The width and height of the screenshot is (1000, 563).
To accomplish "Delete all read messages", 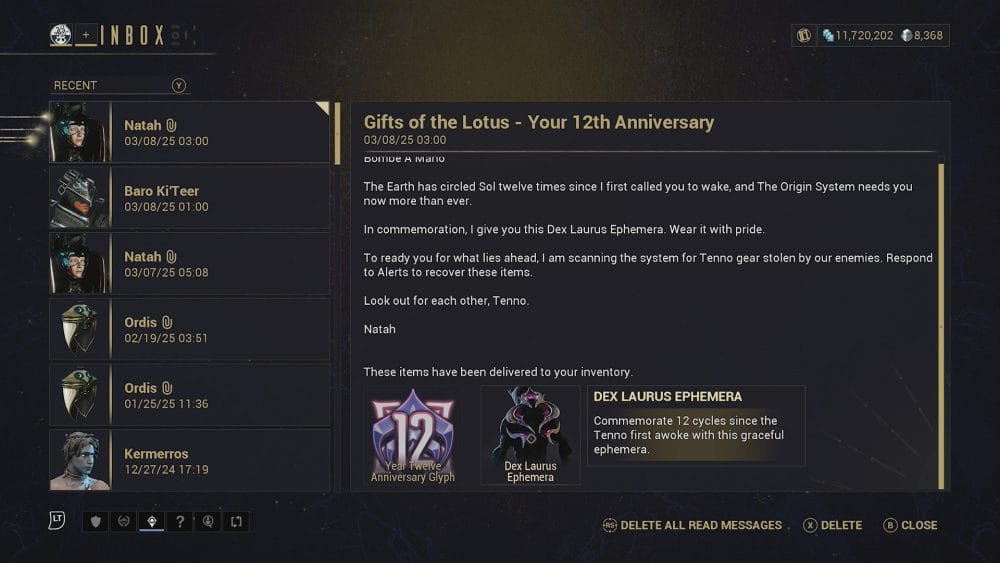I will click(x=692, y=525).
